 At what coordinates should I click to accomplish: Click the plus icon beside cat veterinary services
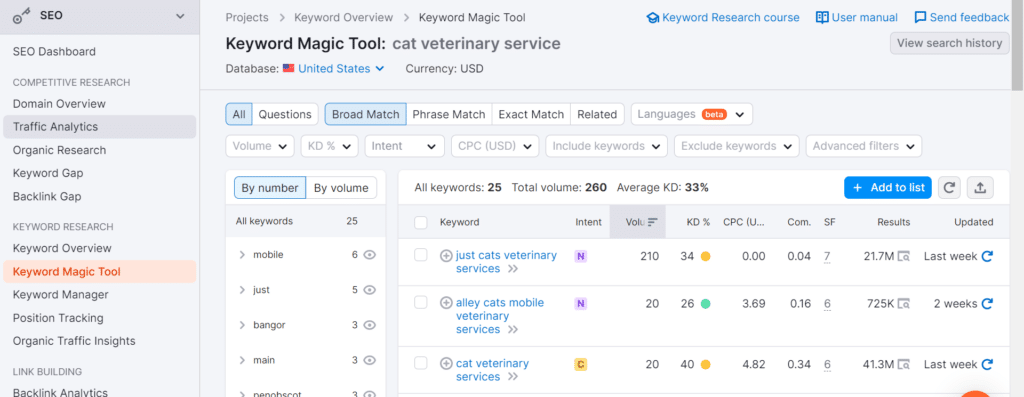click(446, 363)
